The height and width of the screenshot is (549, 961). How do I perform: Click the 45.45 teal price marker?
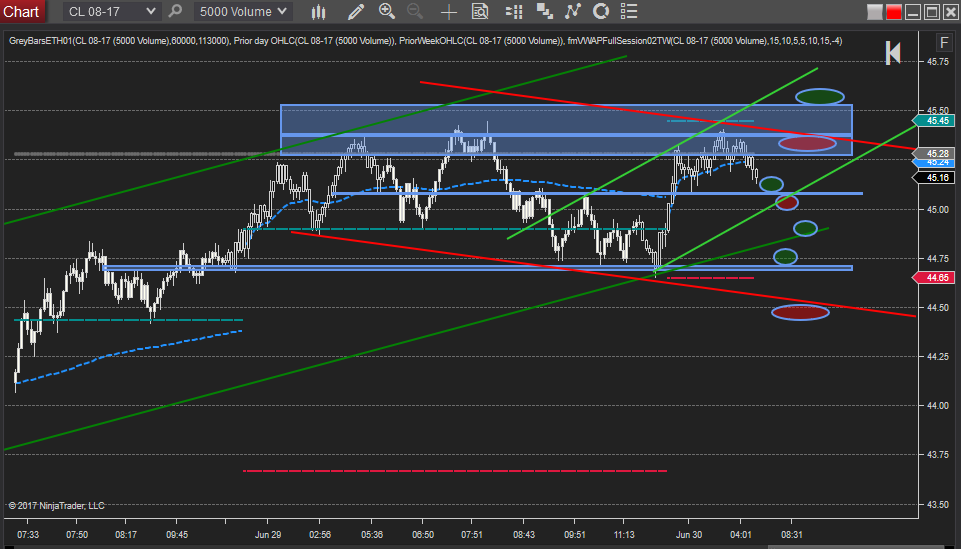tap(935, 121)
